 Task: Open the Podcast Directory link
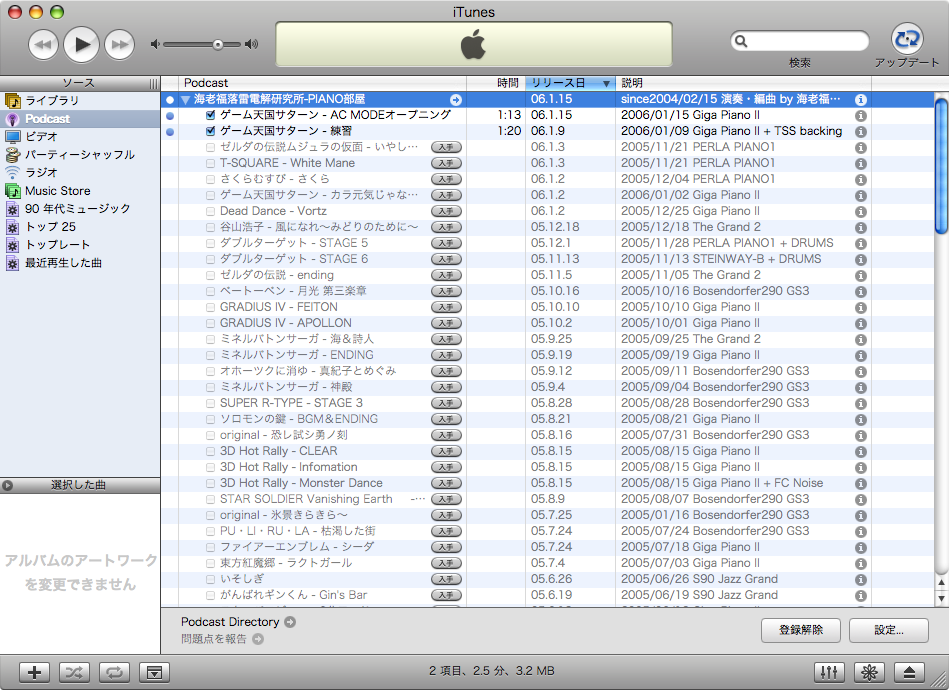pos(238,622)
